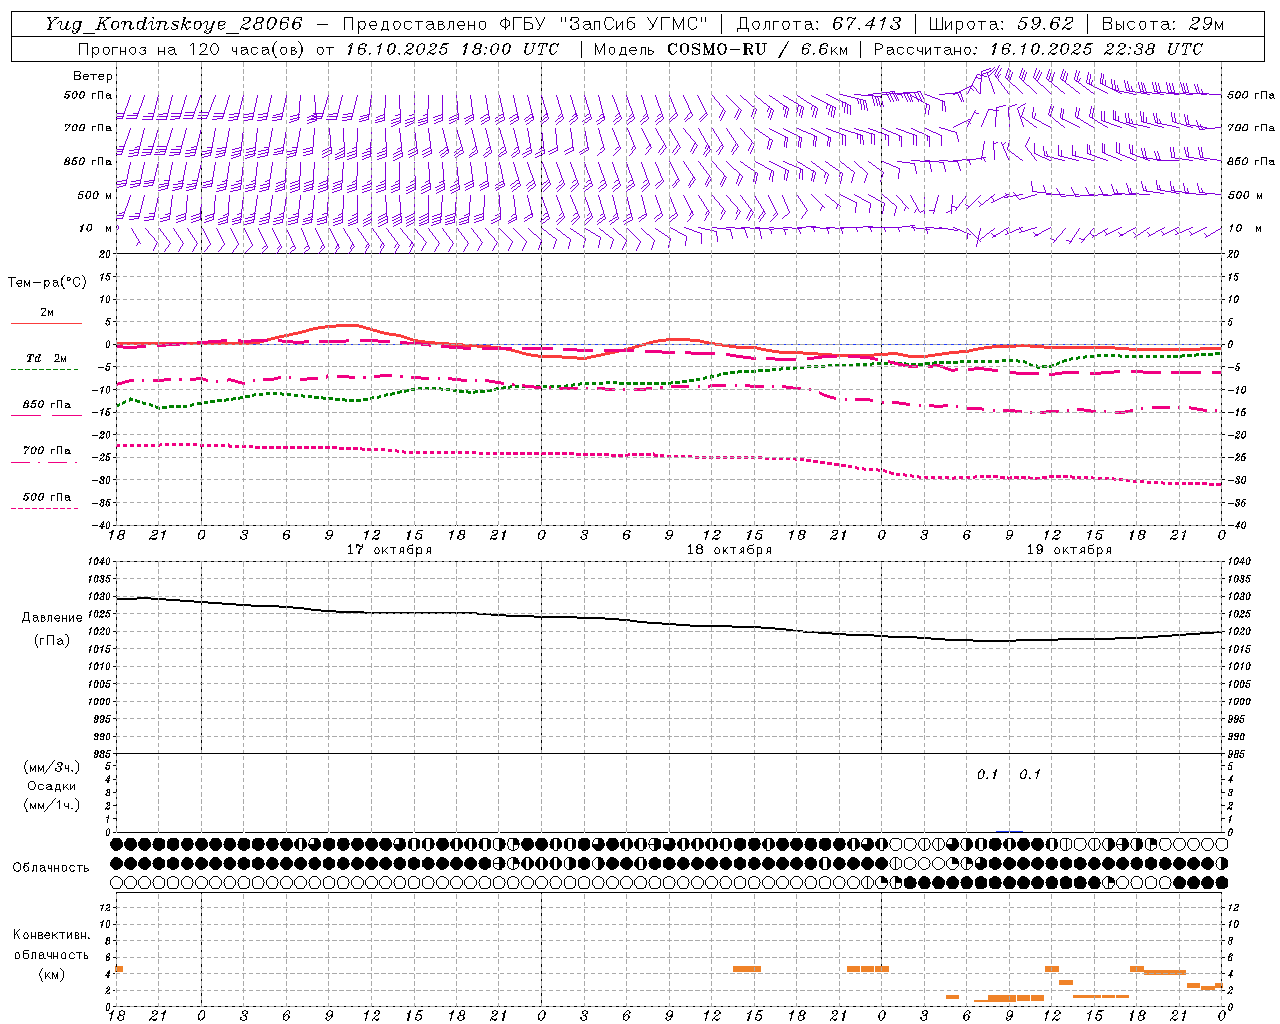This screenshot has width=1280, height=1024.
Task: Click the Модель COSMO-RU / 6.6км label
Action: (x=719, y=49)
